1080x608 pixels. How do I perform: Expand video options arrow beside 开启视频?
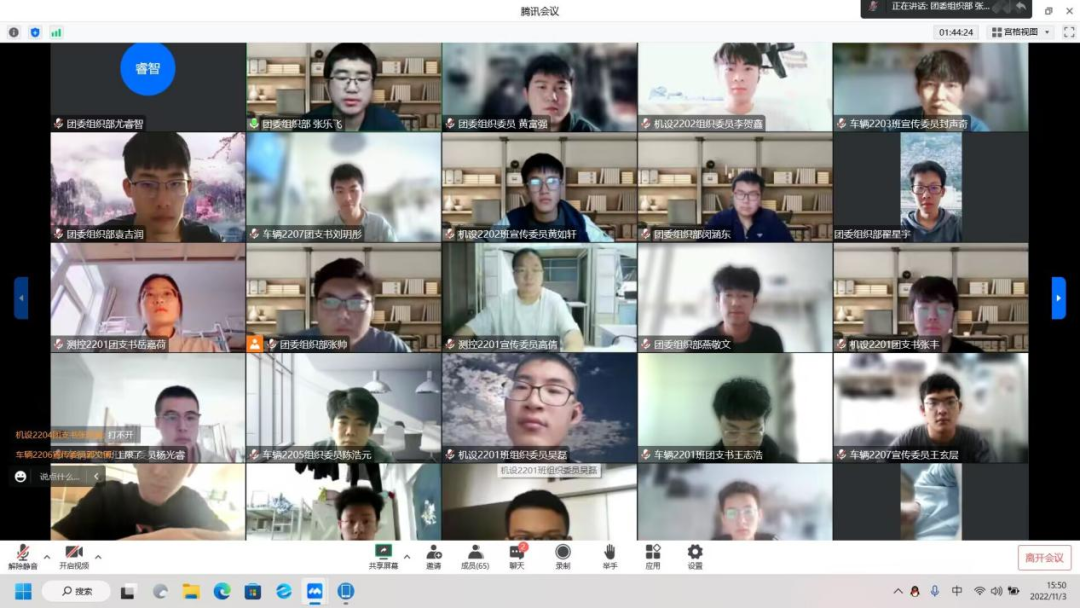tap(98, 556)
